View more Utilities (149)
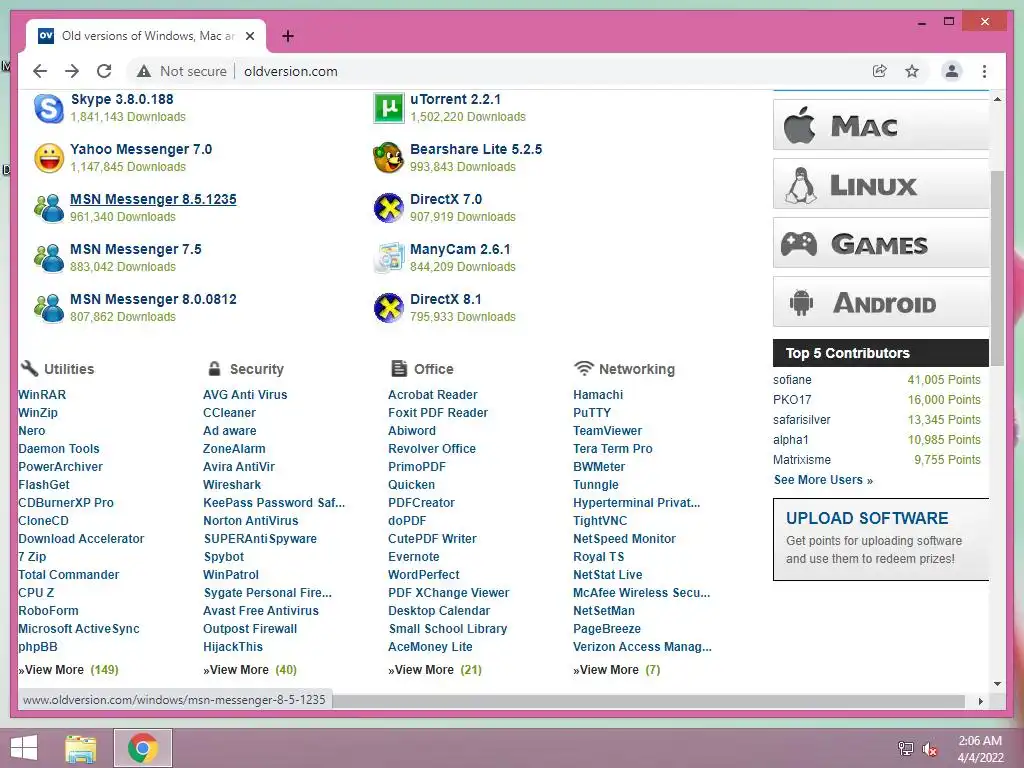1024x768 pixels. click(x=69, y=669)
